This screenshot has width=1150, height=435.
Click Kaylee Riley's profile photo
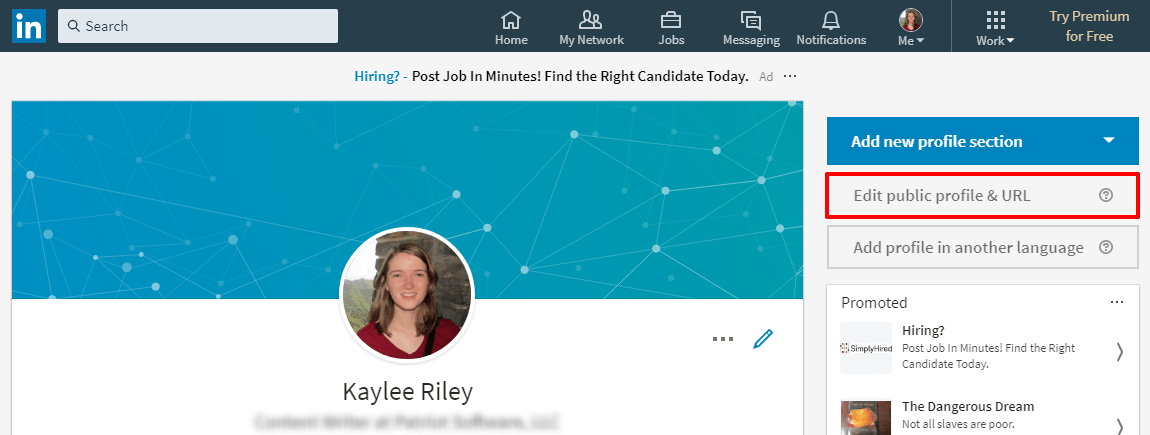pyautogui.click(x=407, y=296)
